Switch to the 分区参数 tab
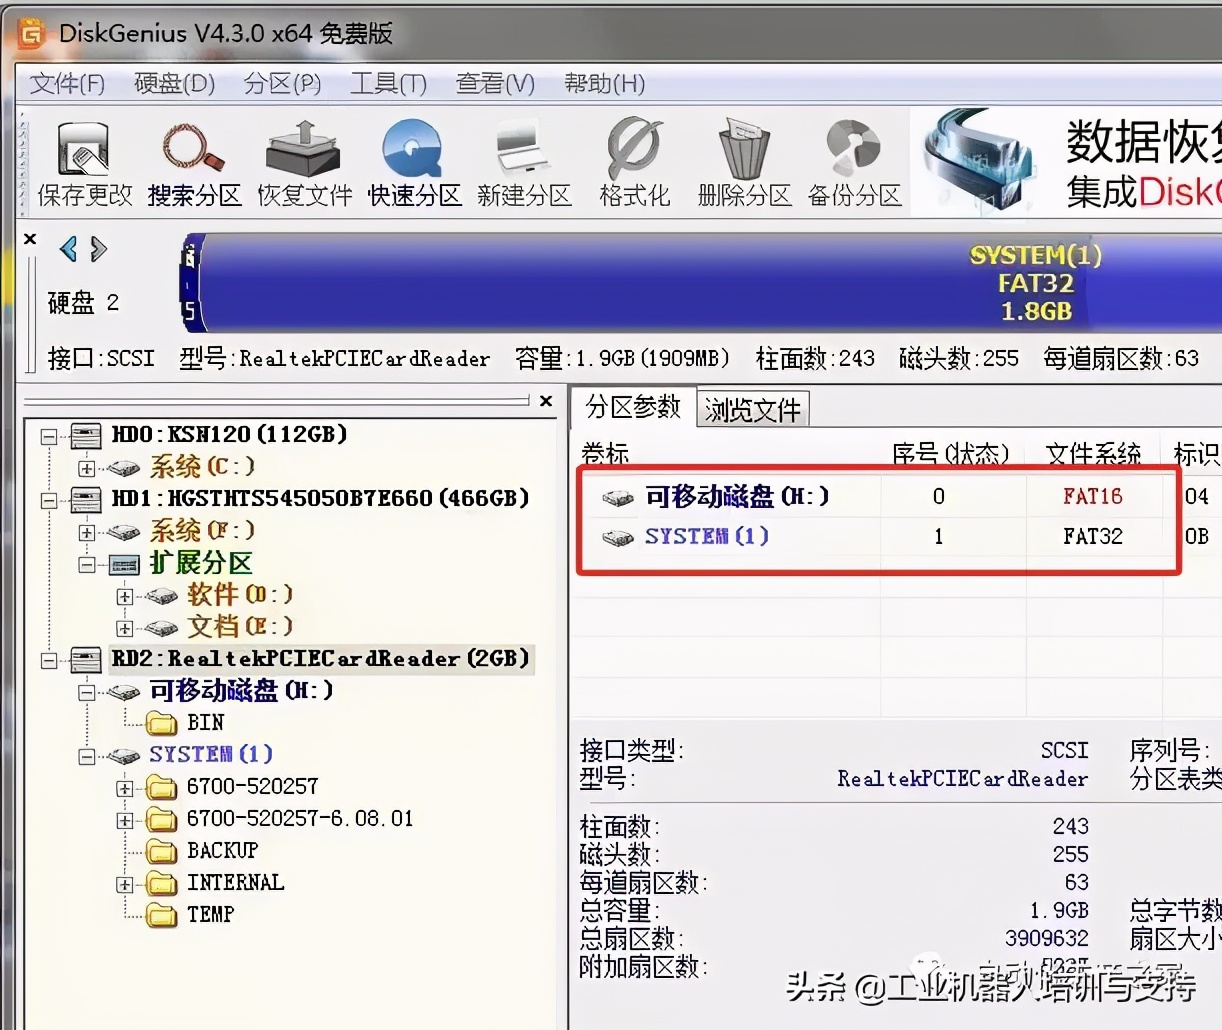 pyautogui.click(x=633, y=407)
